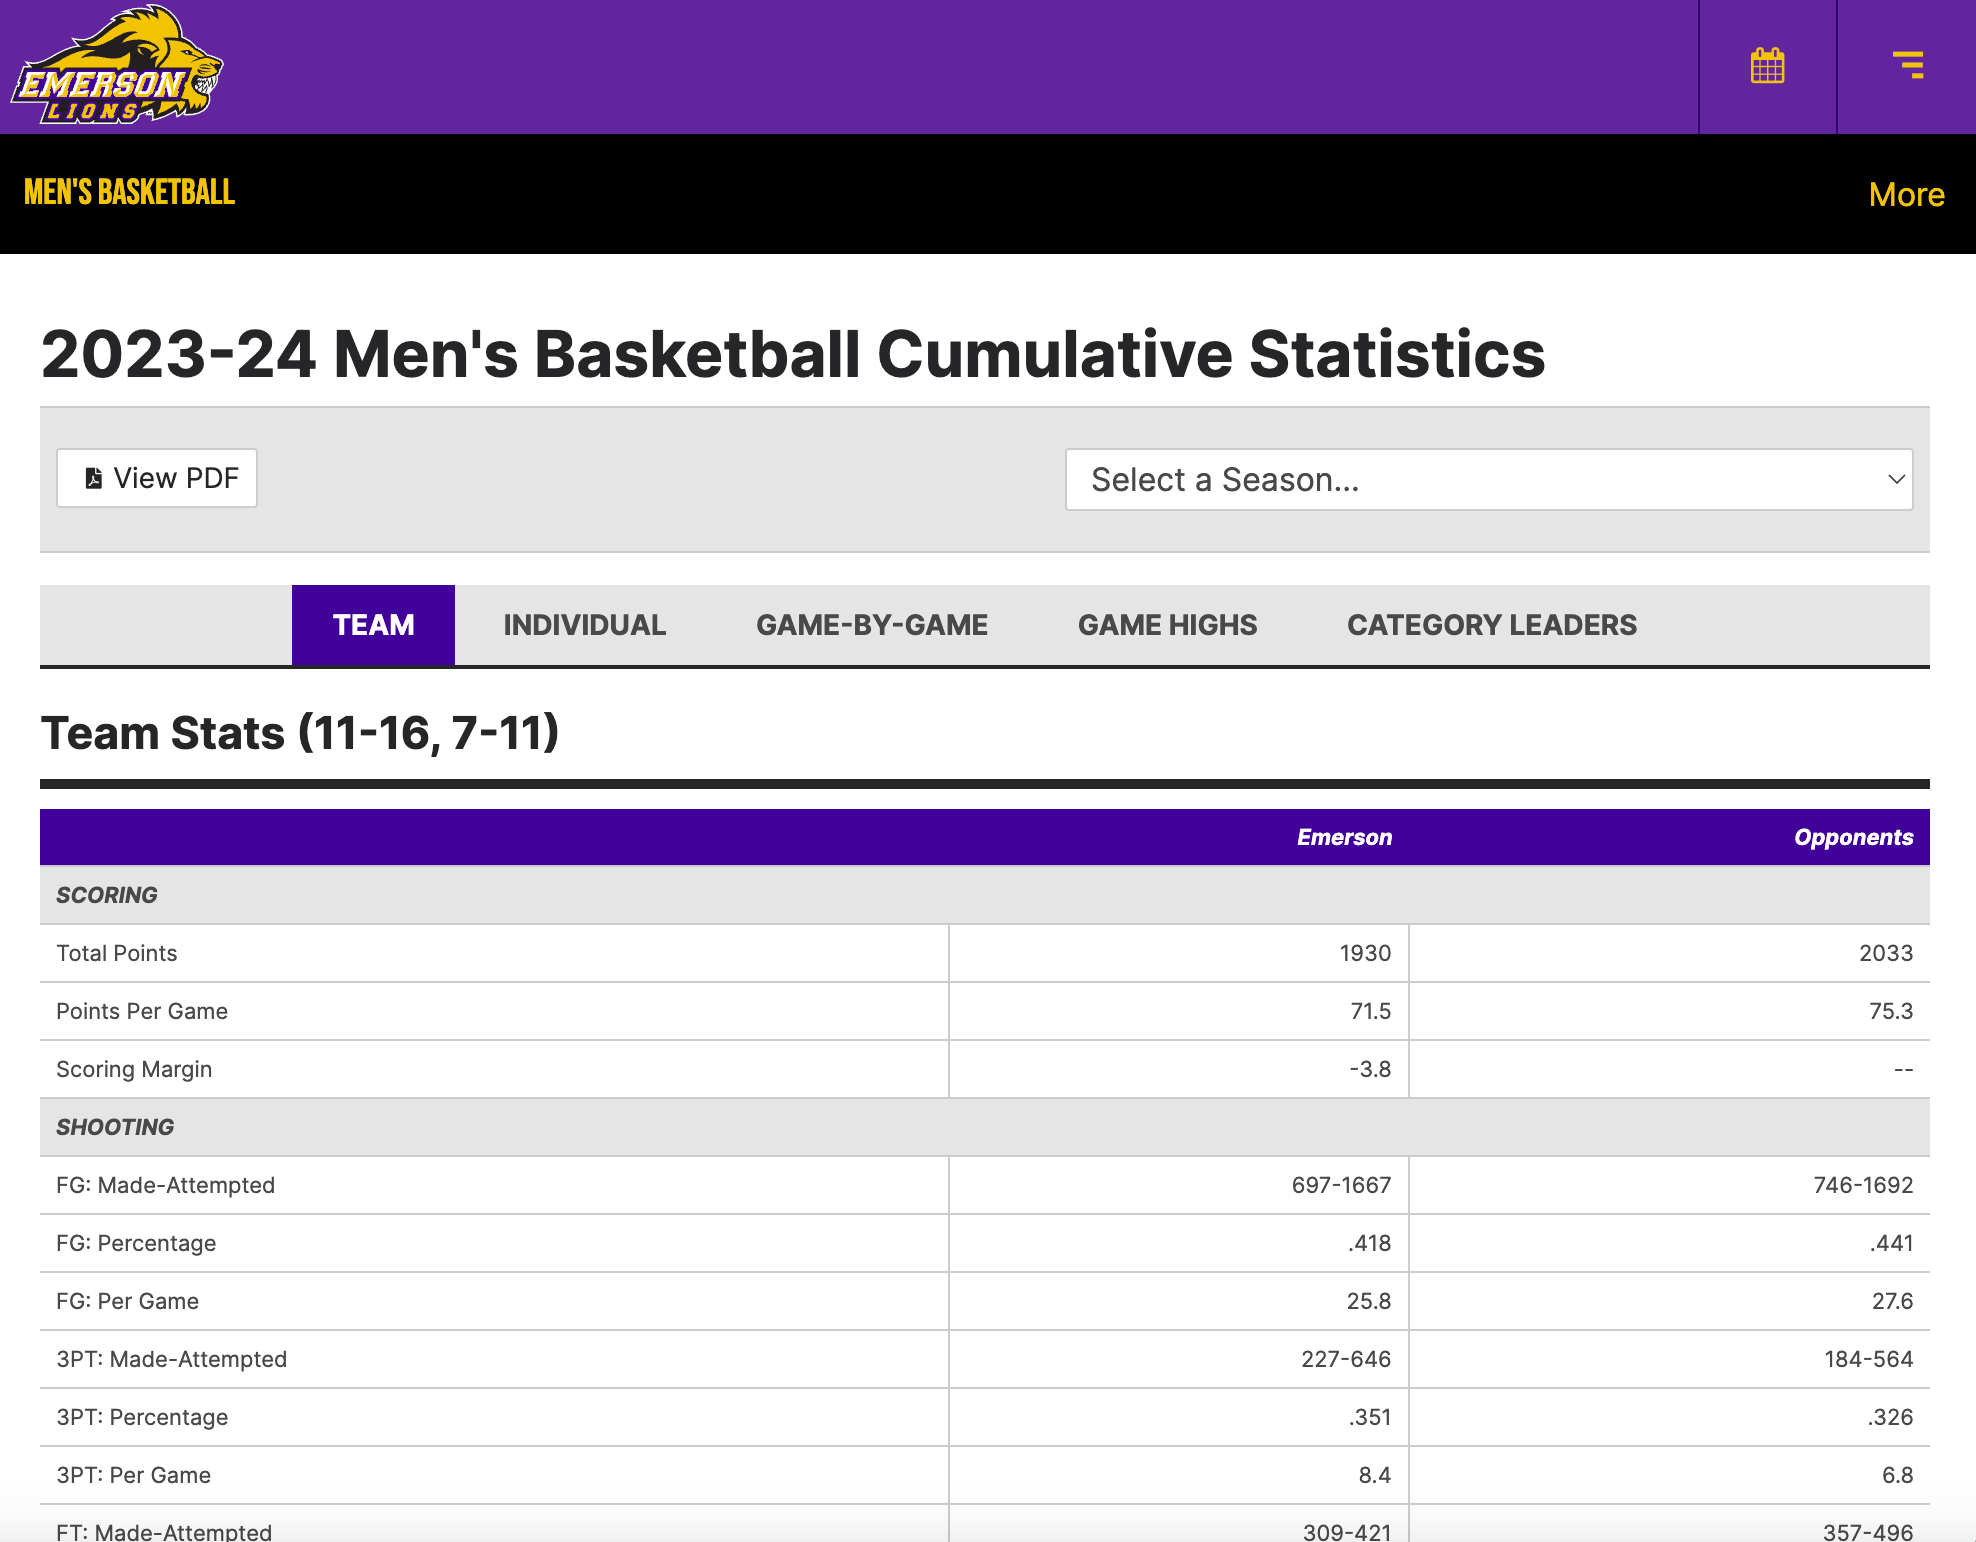This screenshot has width=1976, height=1542.
Task: Click the SHOOTING section header
Action: (115, 1127)
